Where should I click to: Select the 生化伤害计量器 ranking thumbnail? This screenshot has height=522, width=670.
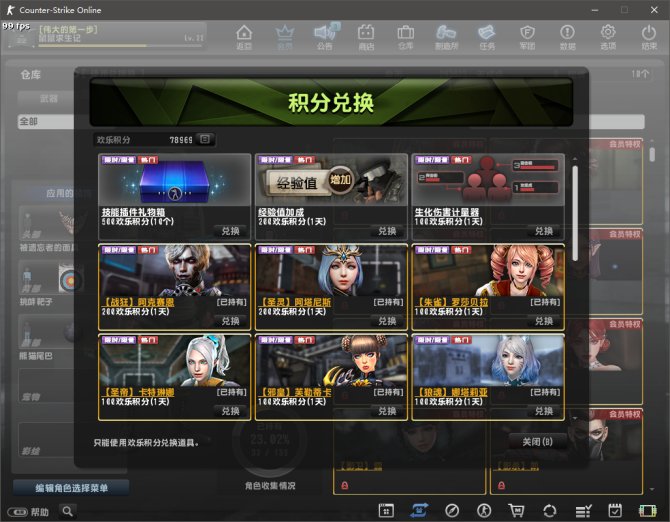(x=488, y=180)
